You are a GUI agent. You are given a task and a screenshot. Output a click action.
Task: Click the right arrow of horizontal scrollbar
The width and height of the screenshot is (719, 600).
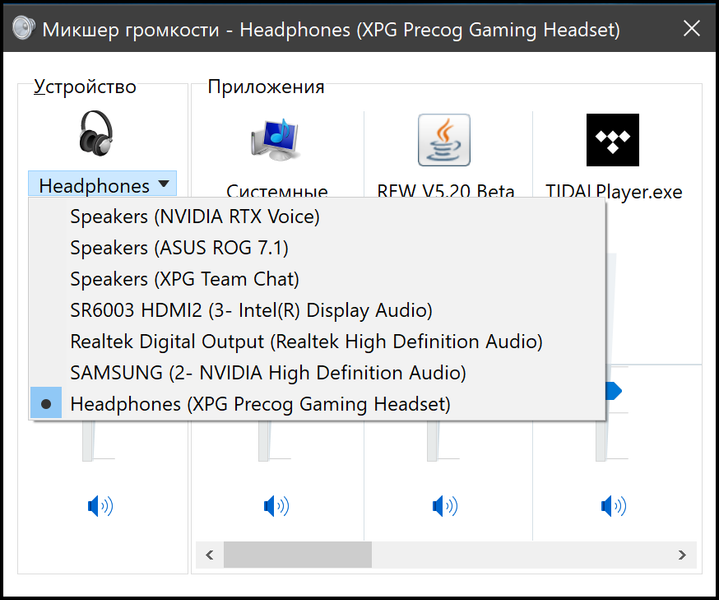(682, 555)
